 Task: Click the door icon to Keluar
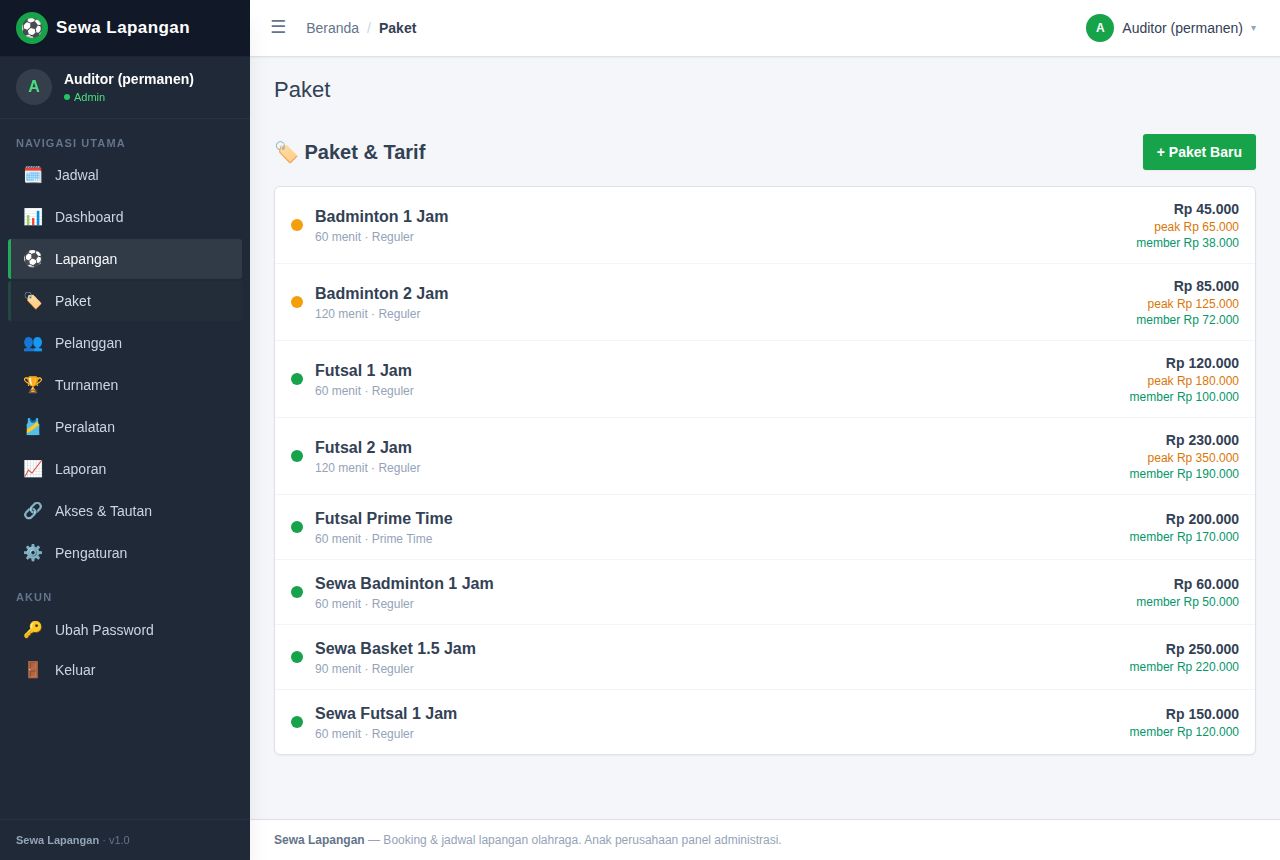(33, 670)
